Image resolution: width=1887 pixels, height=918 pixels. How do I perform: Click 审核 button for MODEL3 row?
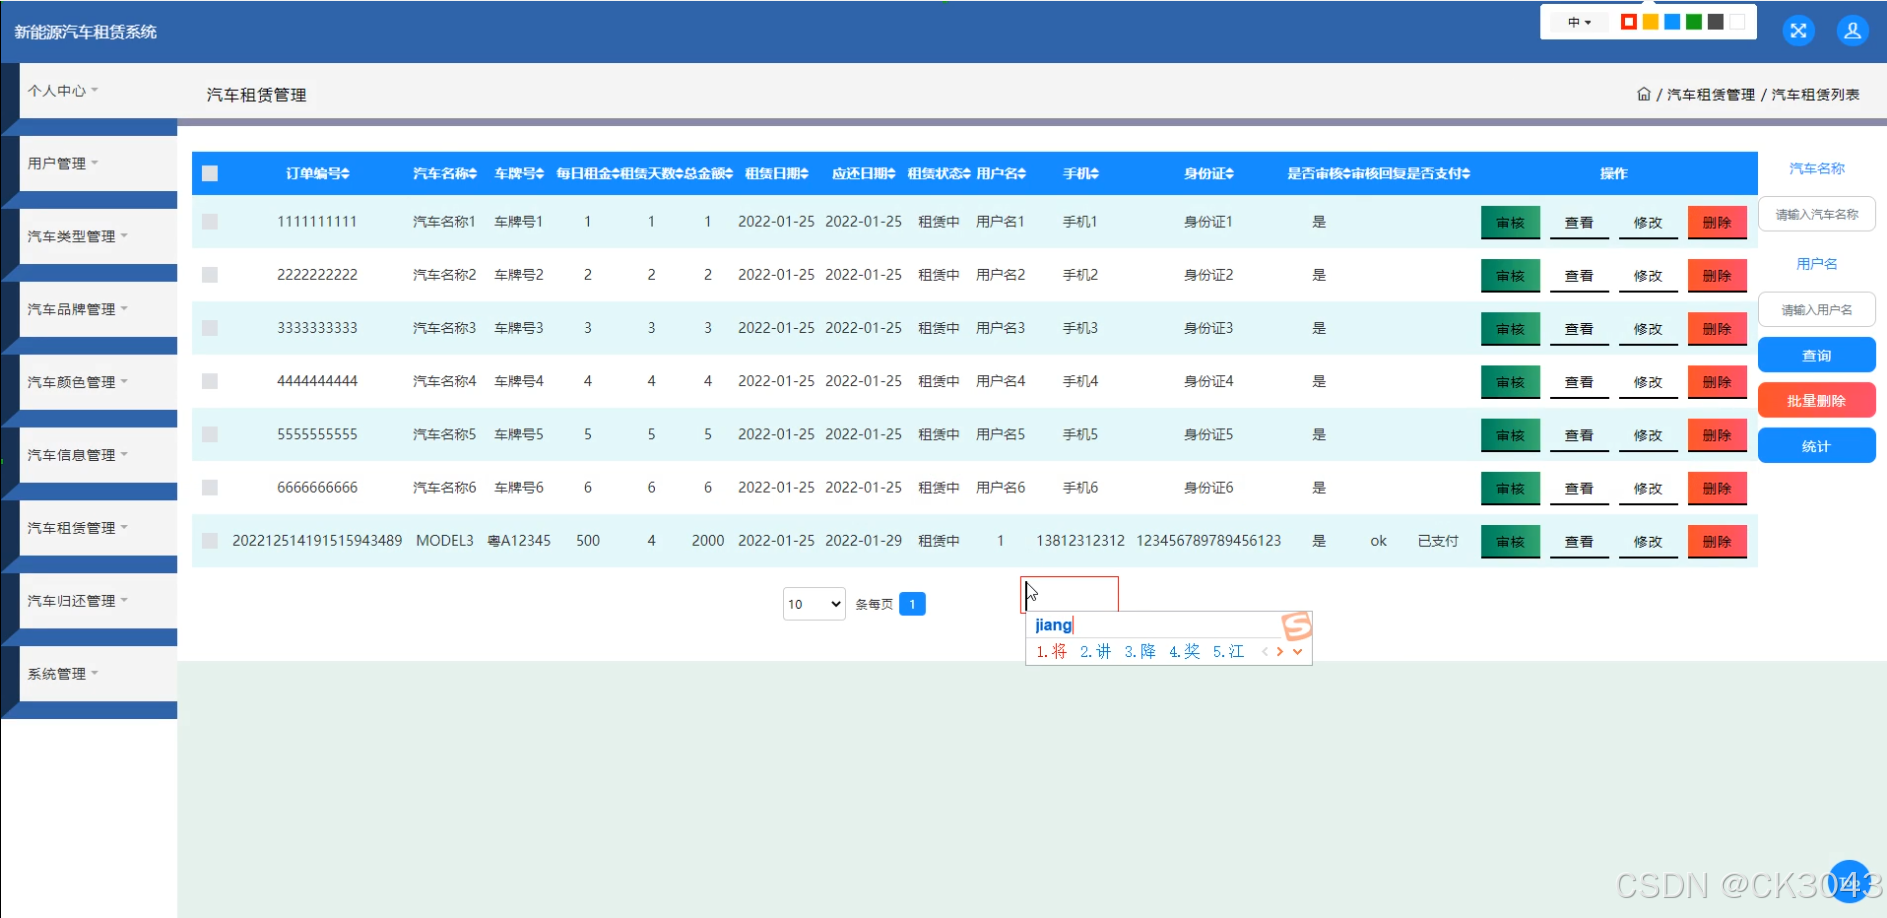pyautogui.click(x=1510, y=541)
